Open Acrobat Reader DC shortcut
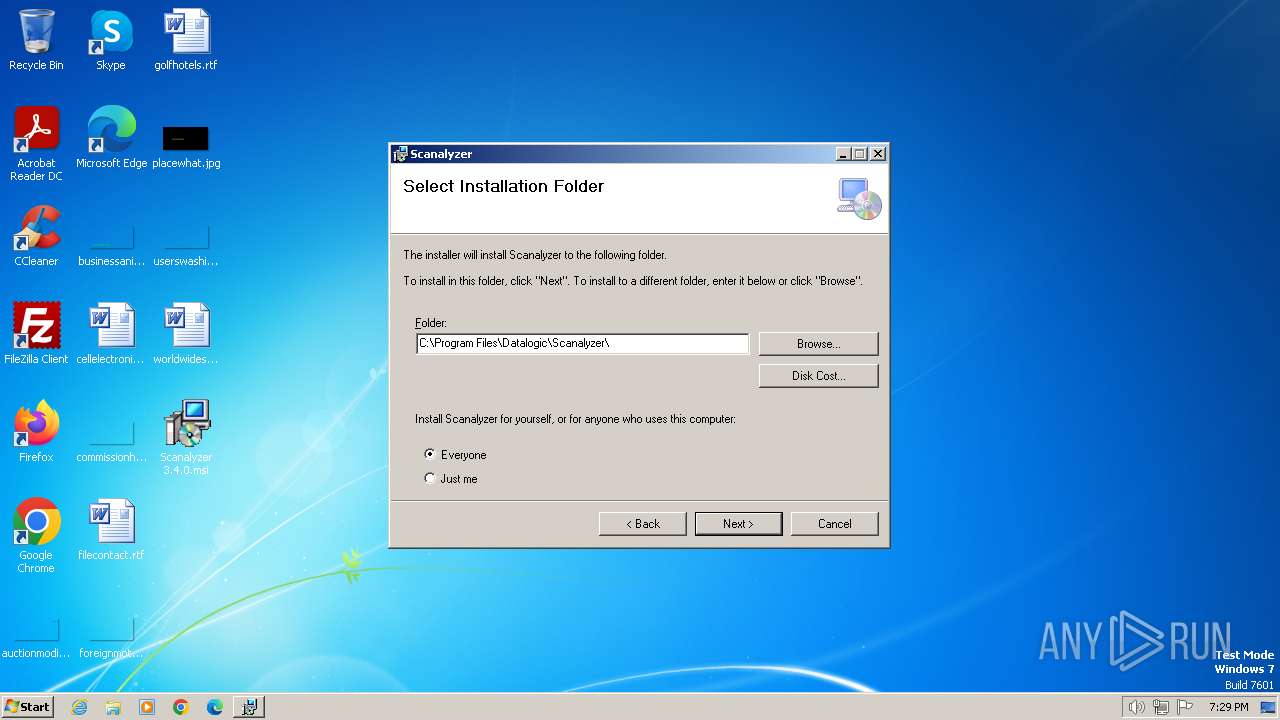Viewport: 1280px width, 720px height. [36, 144]
